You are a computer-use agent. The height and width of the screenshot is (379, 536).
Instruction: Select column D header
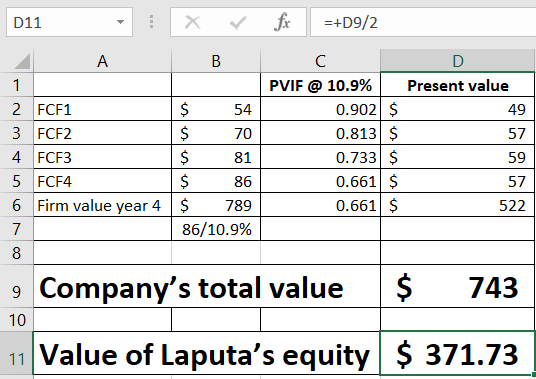coord(458,61)
